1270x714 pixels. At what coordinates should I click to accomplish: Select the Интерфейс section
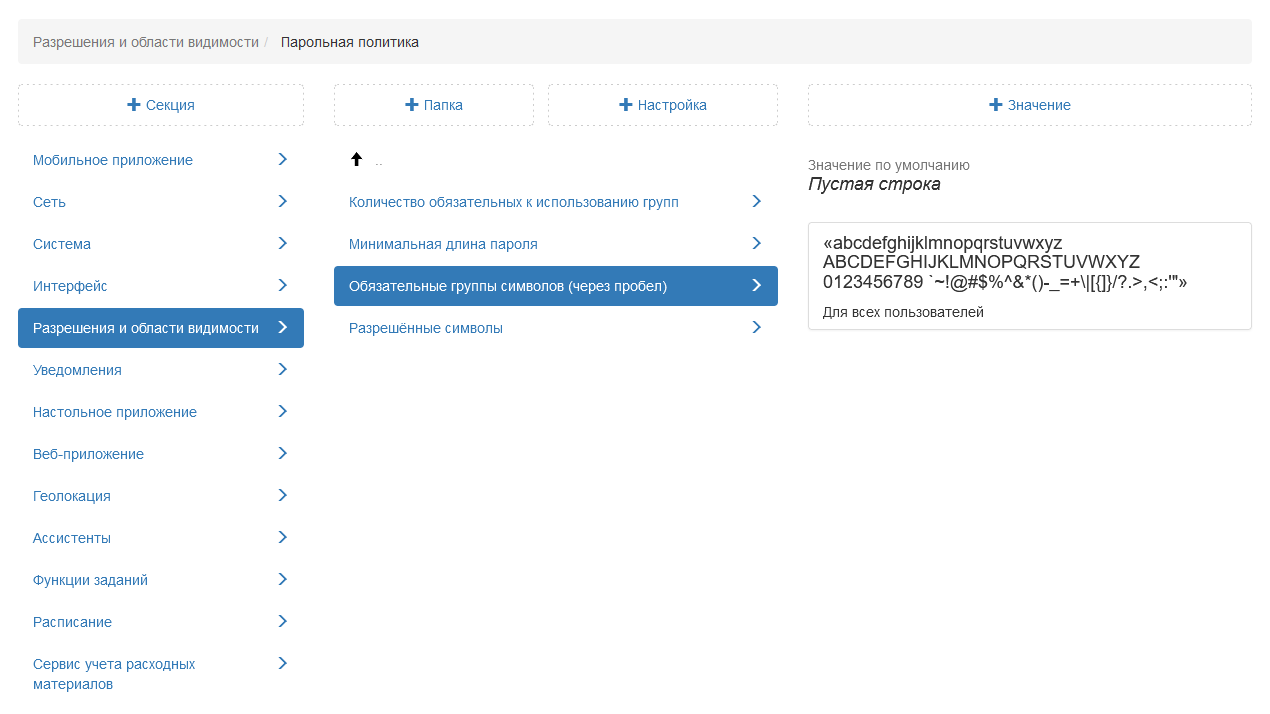70,286
